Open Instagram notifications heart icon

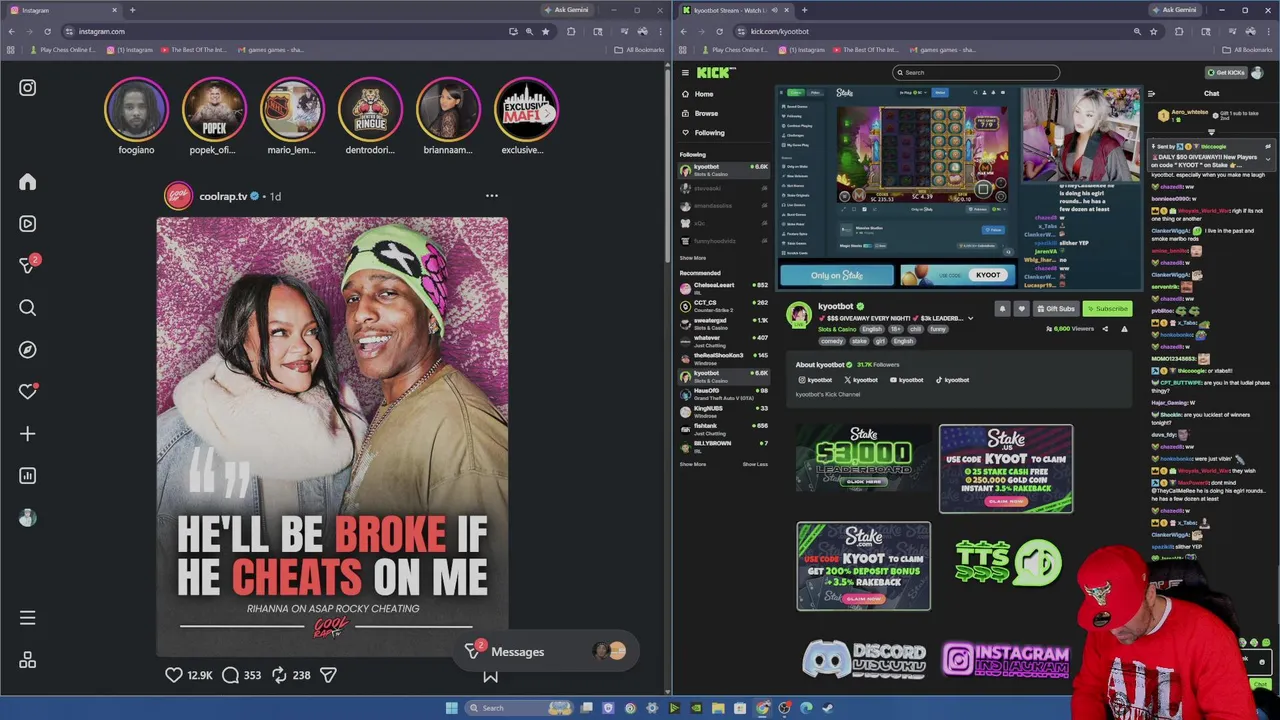(27, 392)
